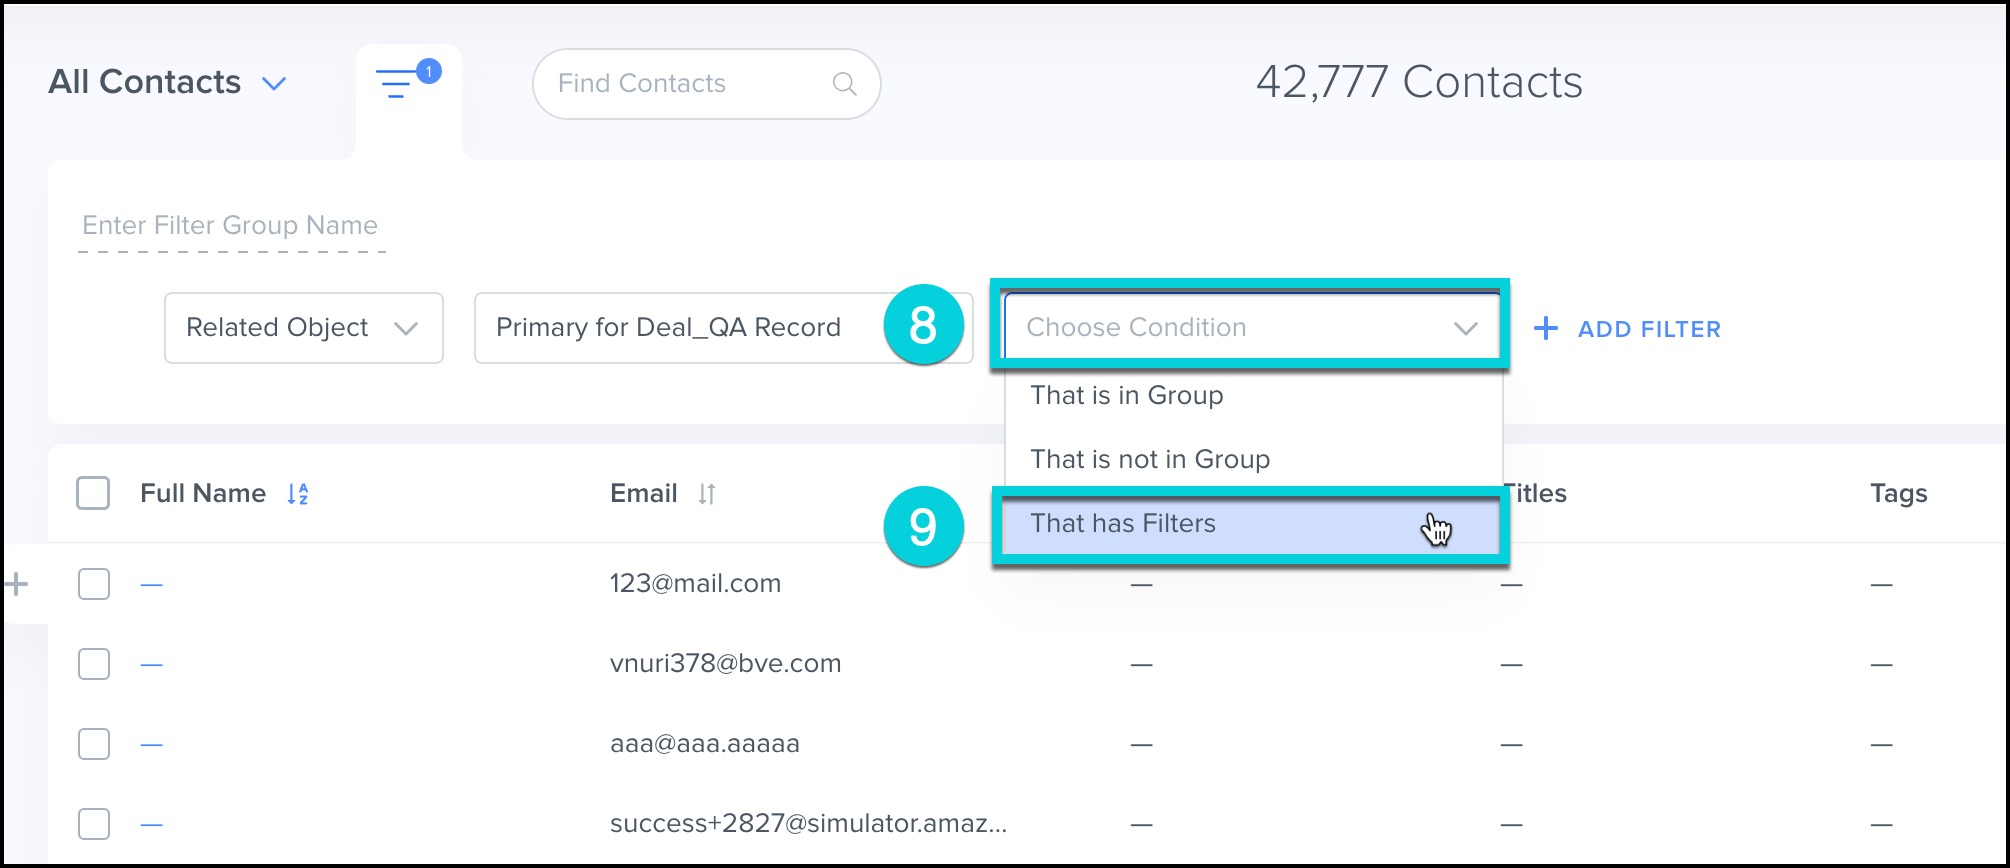
Task: Sort Full Name column alphabetically
Action: pyautogui.click(x=298, y=494)
